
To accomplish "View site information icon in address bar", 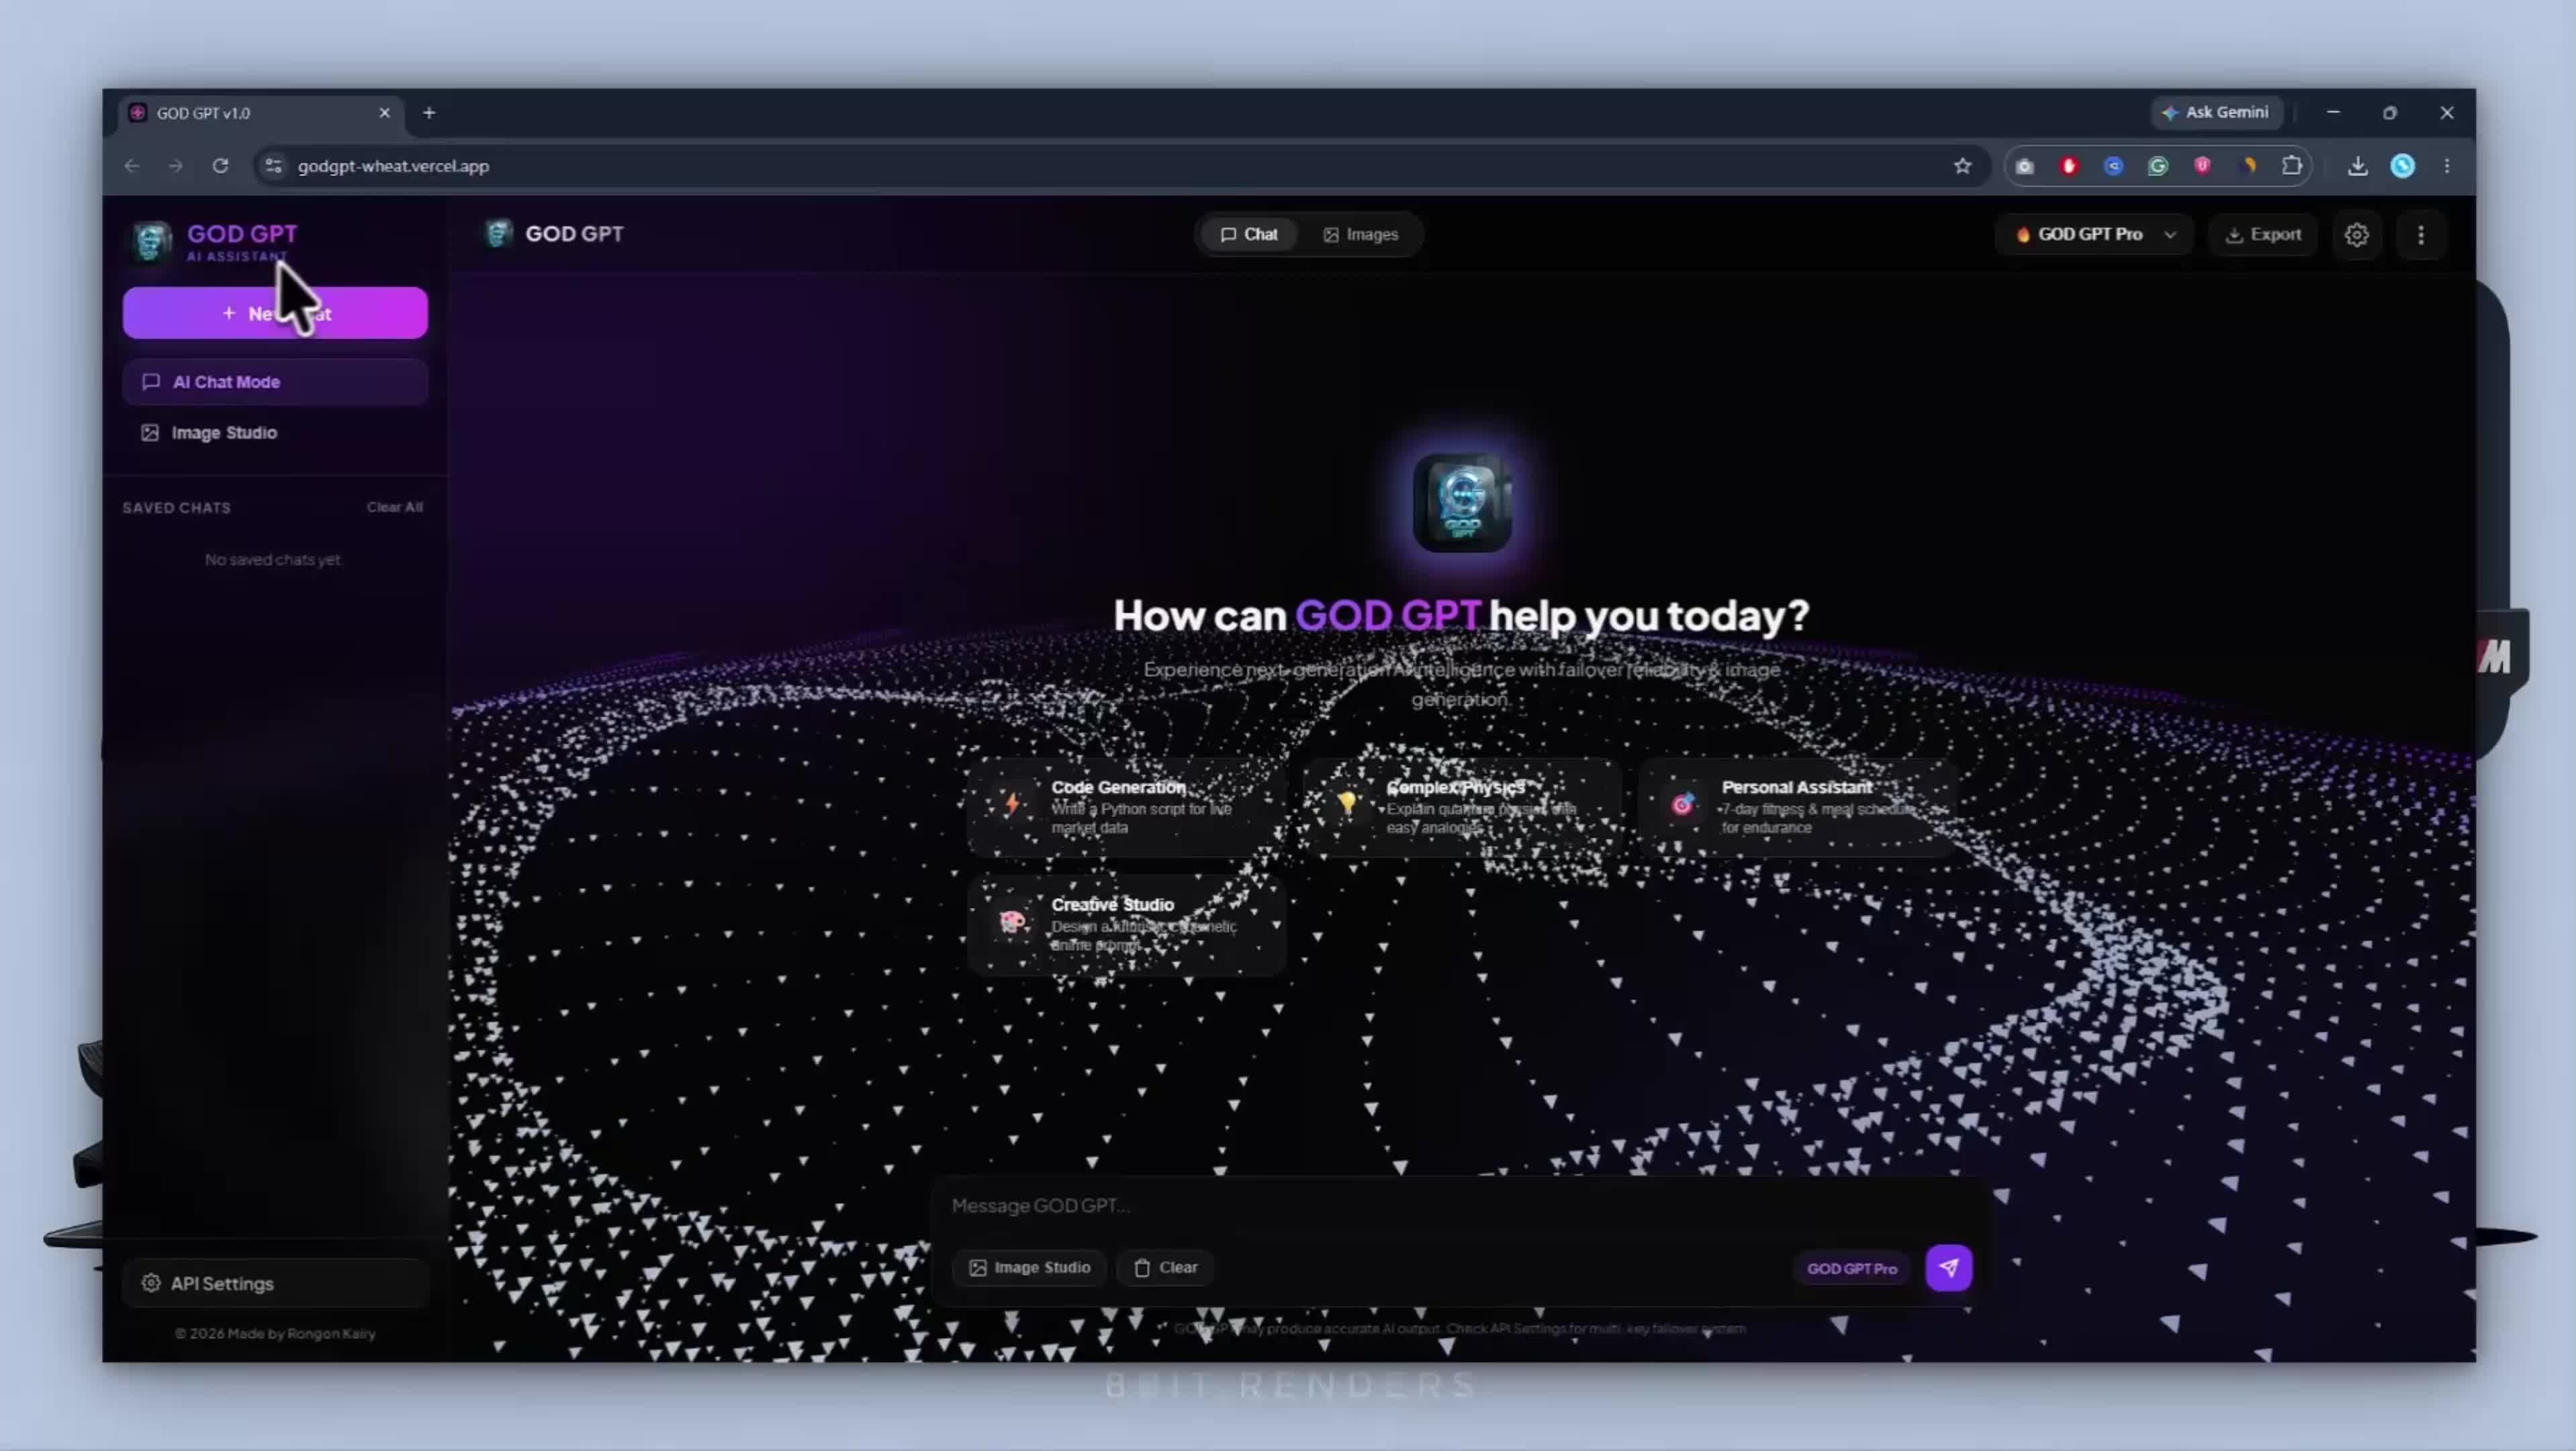I will 273,166.
